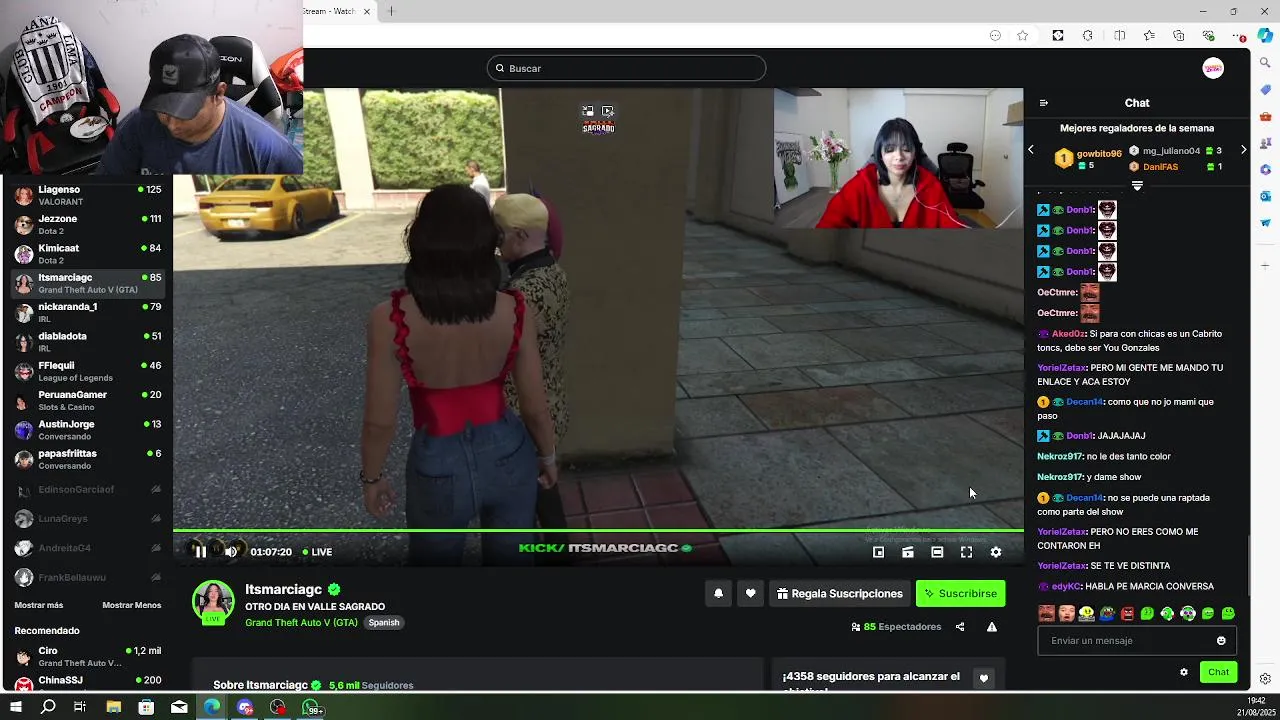The height and width of the screenshot is (720, 1280).
Task: Select Jezzone channel in sidebar
Action: (88, 224)
